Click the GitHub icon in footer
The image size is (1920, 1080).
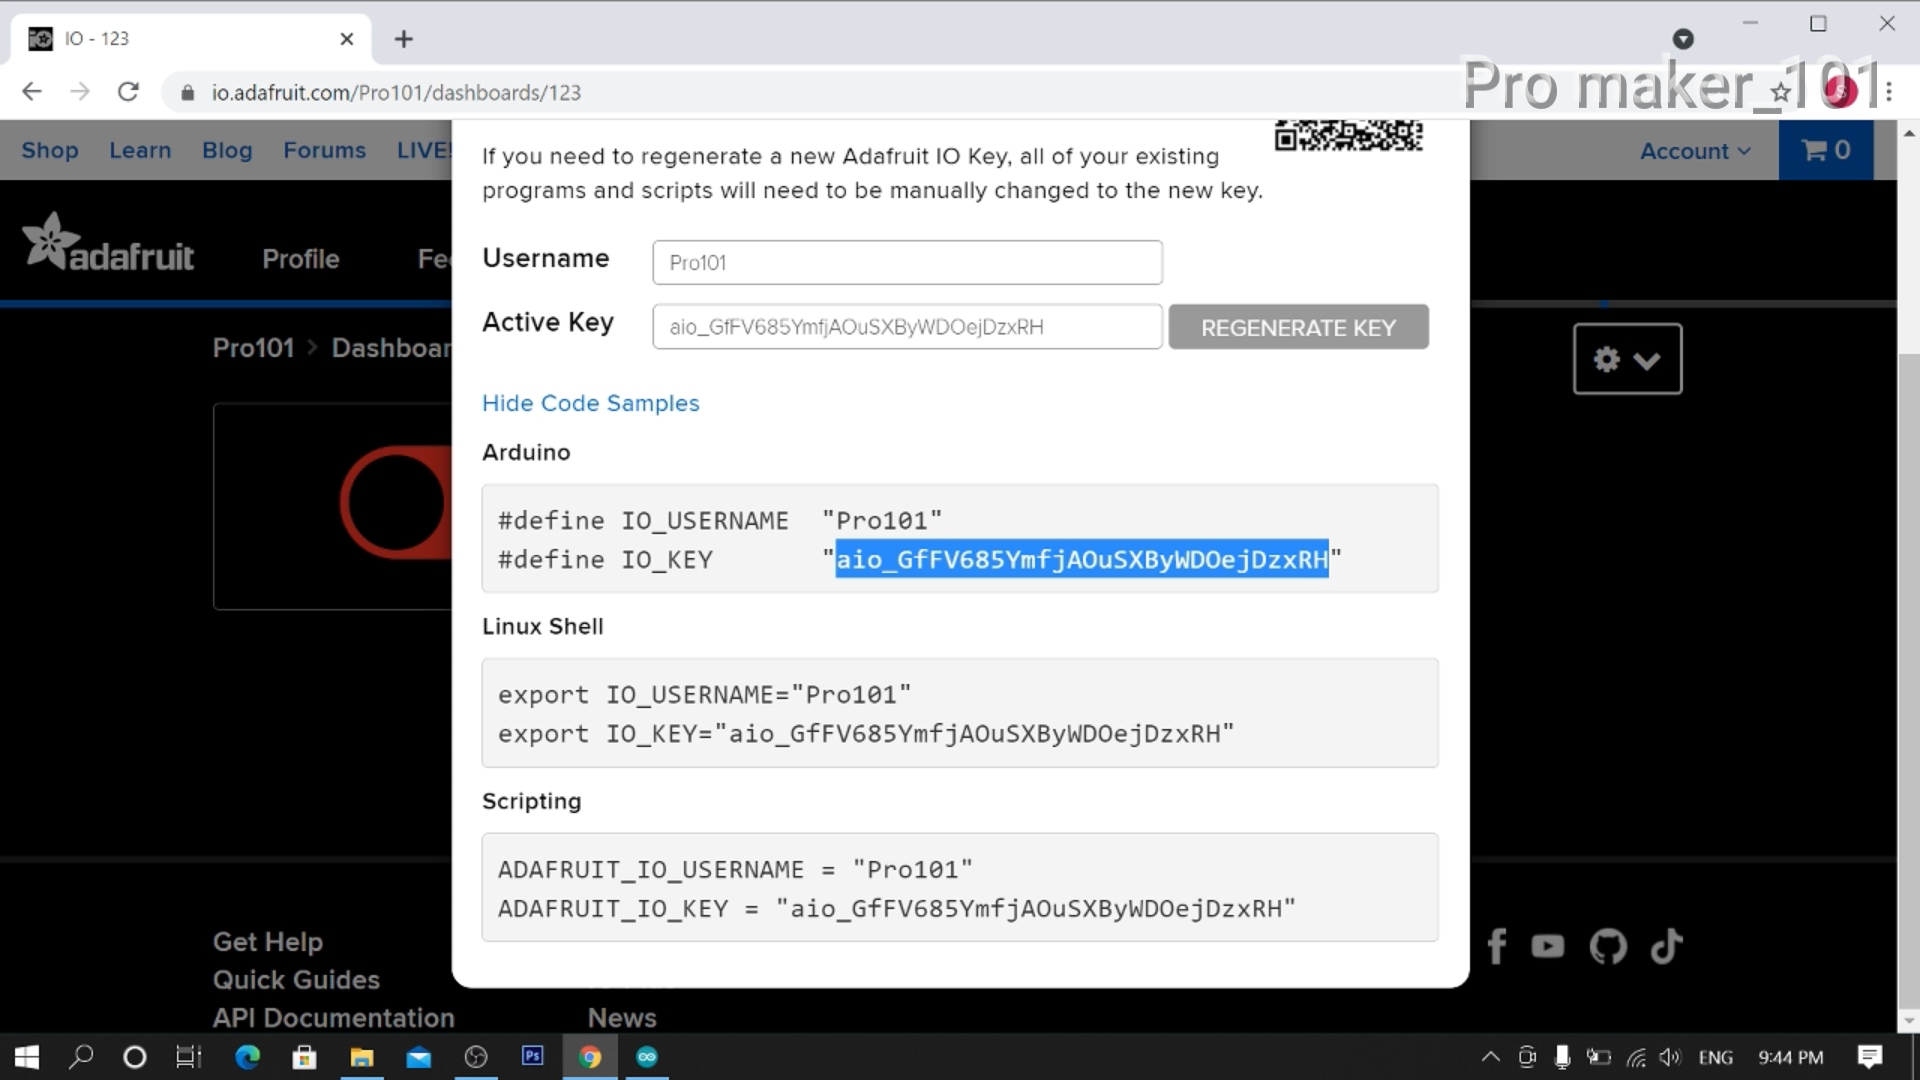tap(1609, 945)
